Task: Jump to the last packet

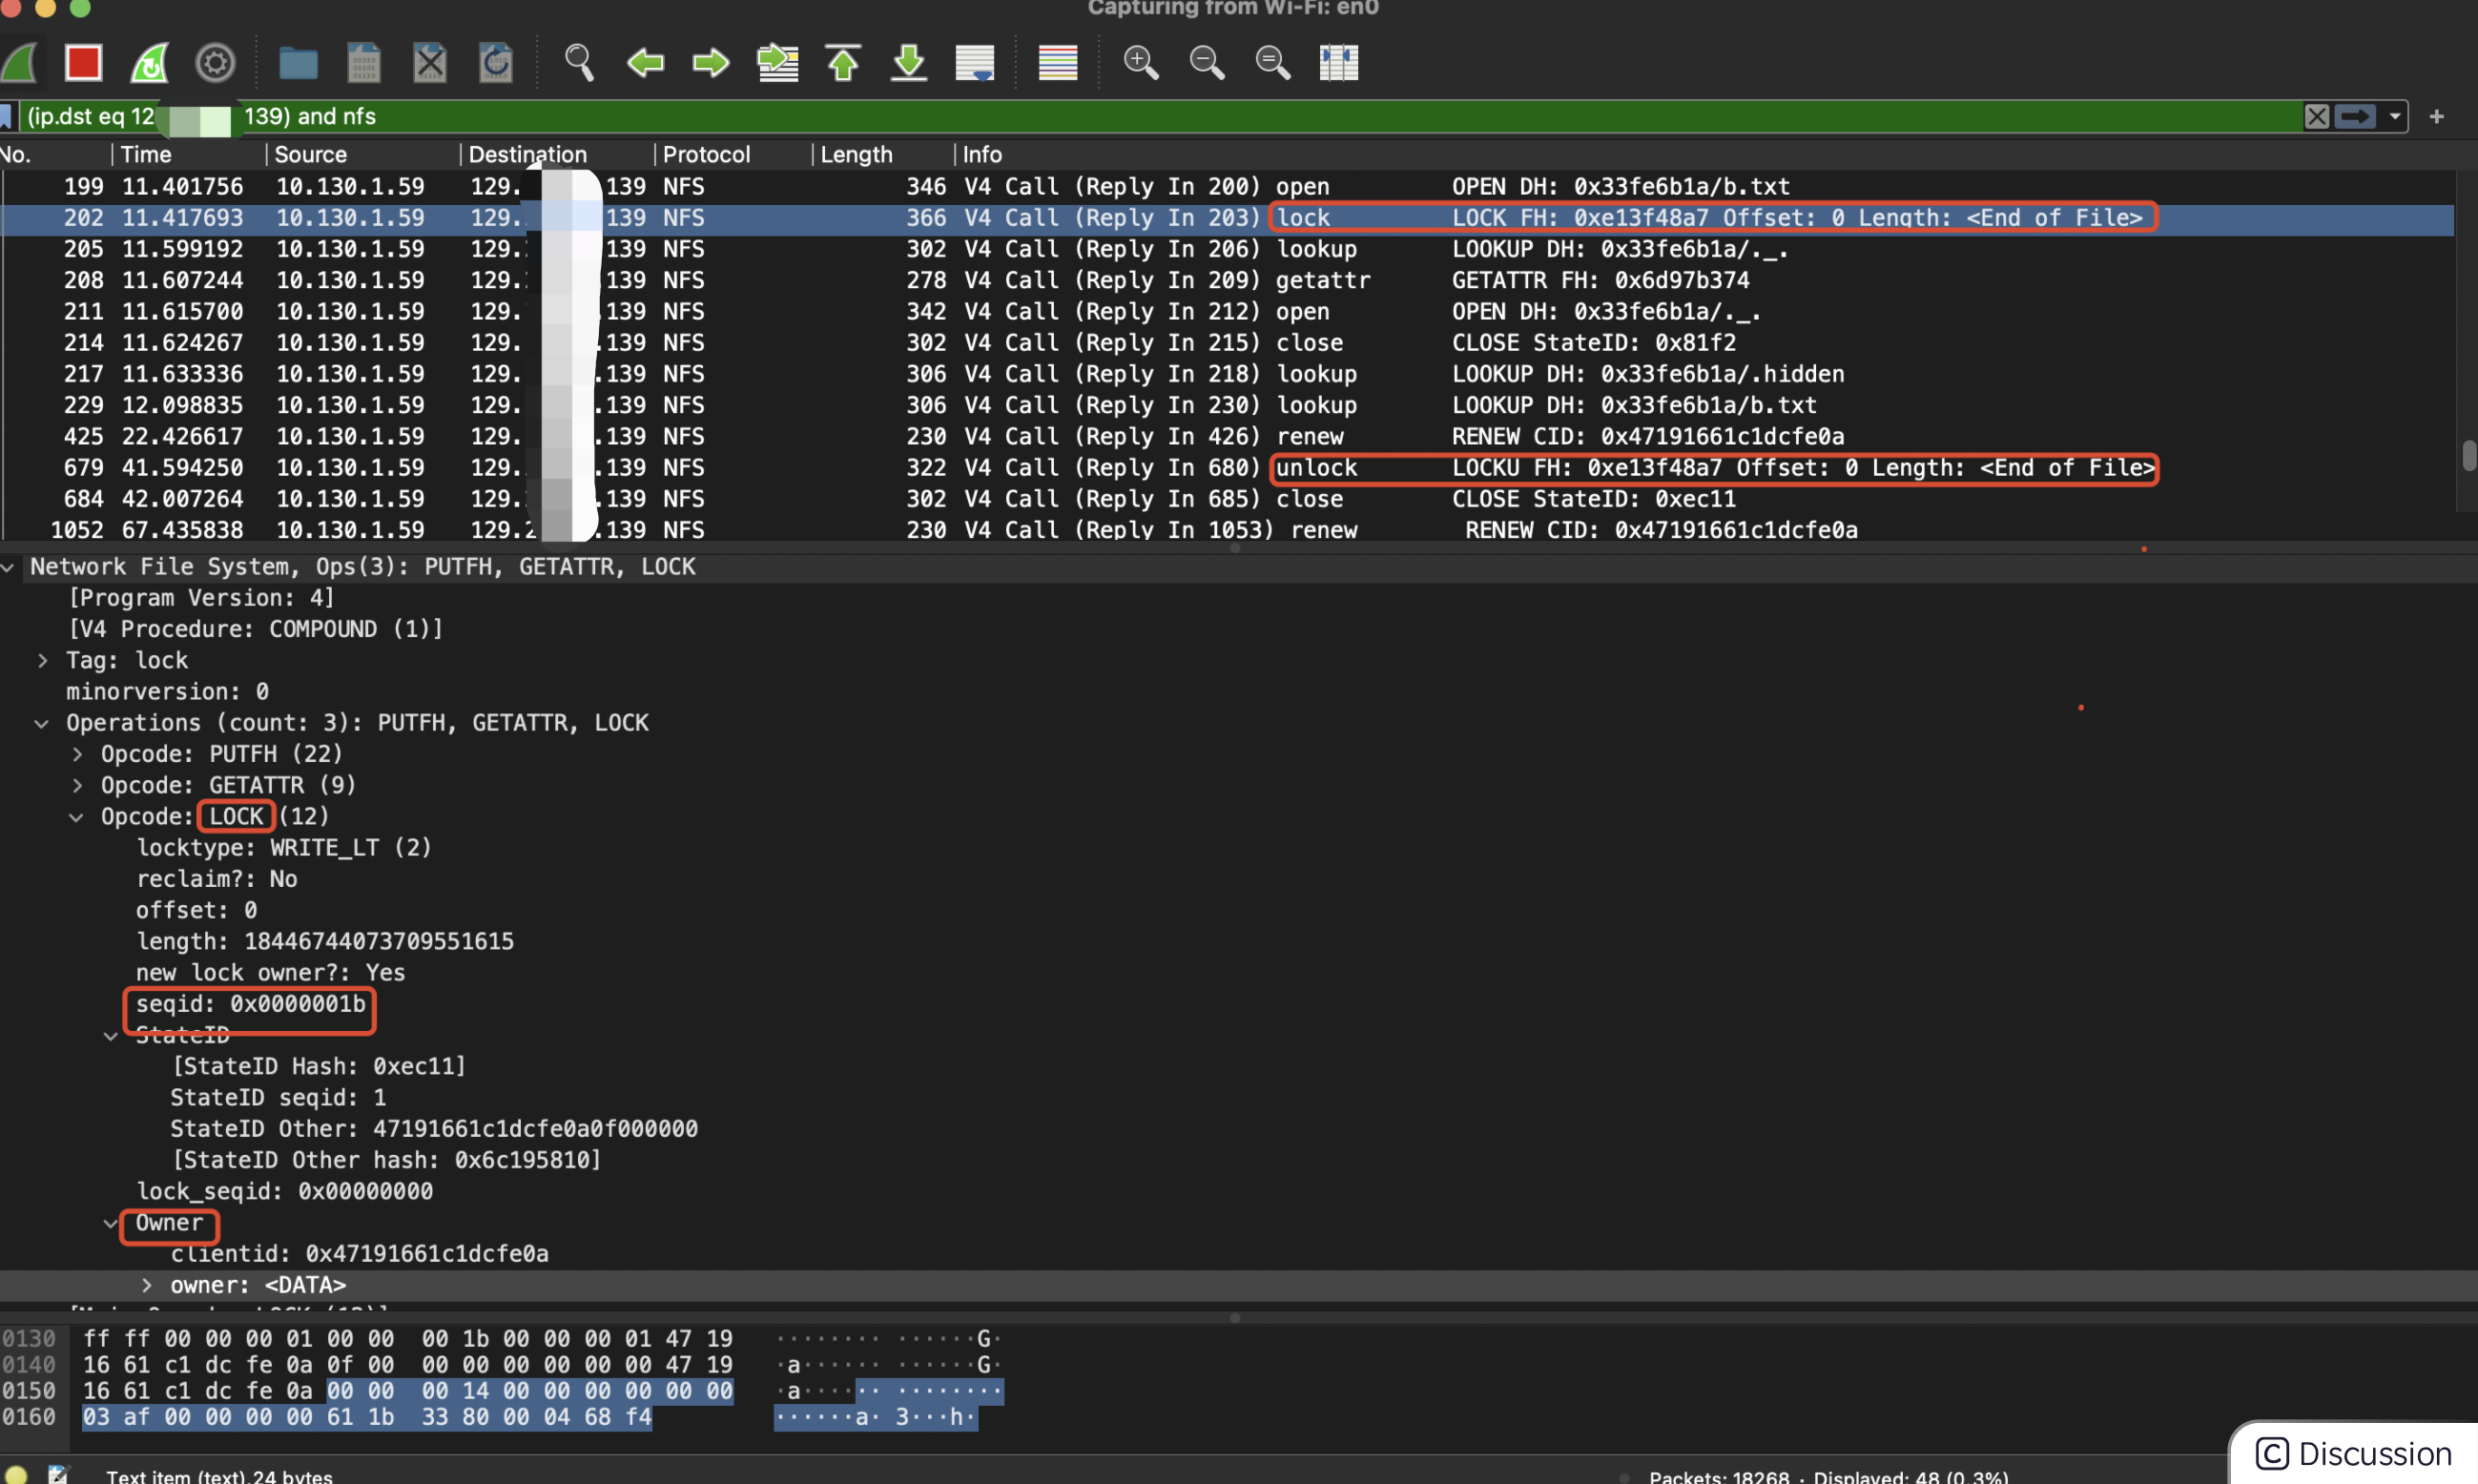Action: pos(909,63)
